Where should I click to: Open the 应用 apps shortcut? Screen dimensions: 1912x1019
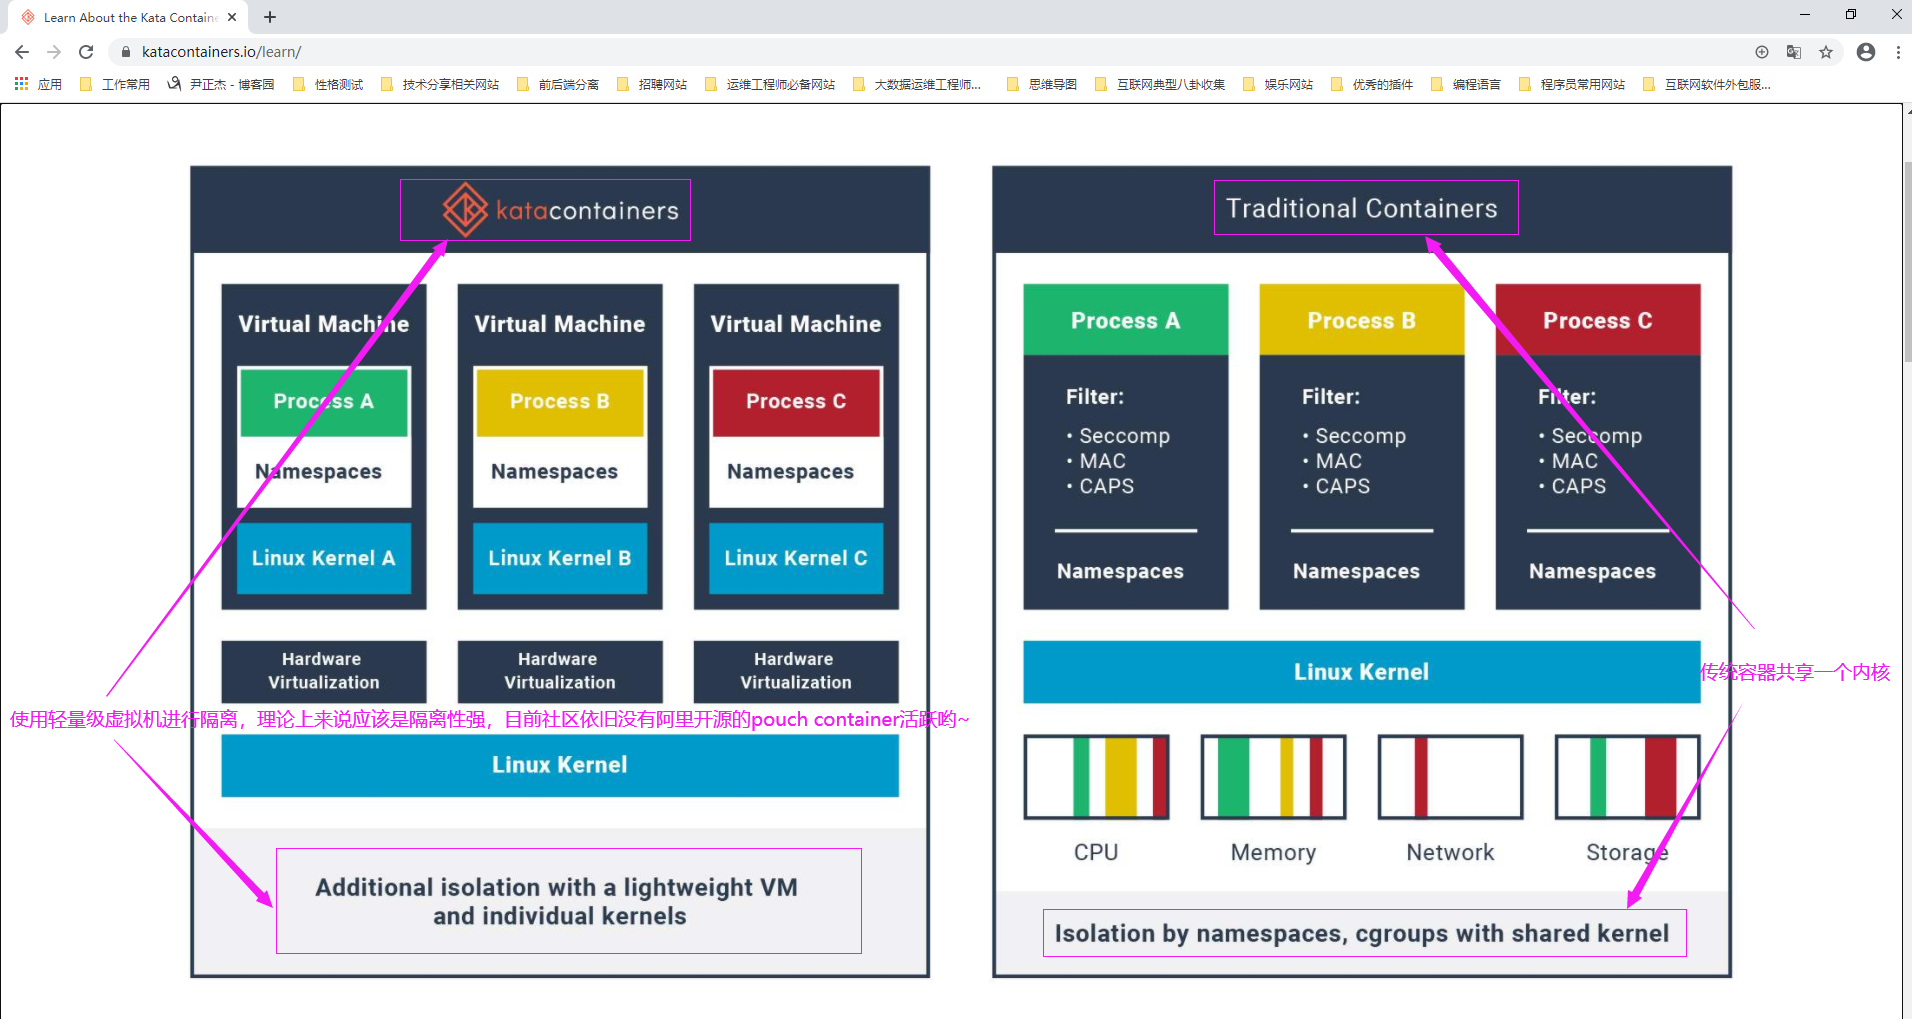[x=38, y=85]
